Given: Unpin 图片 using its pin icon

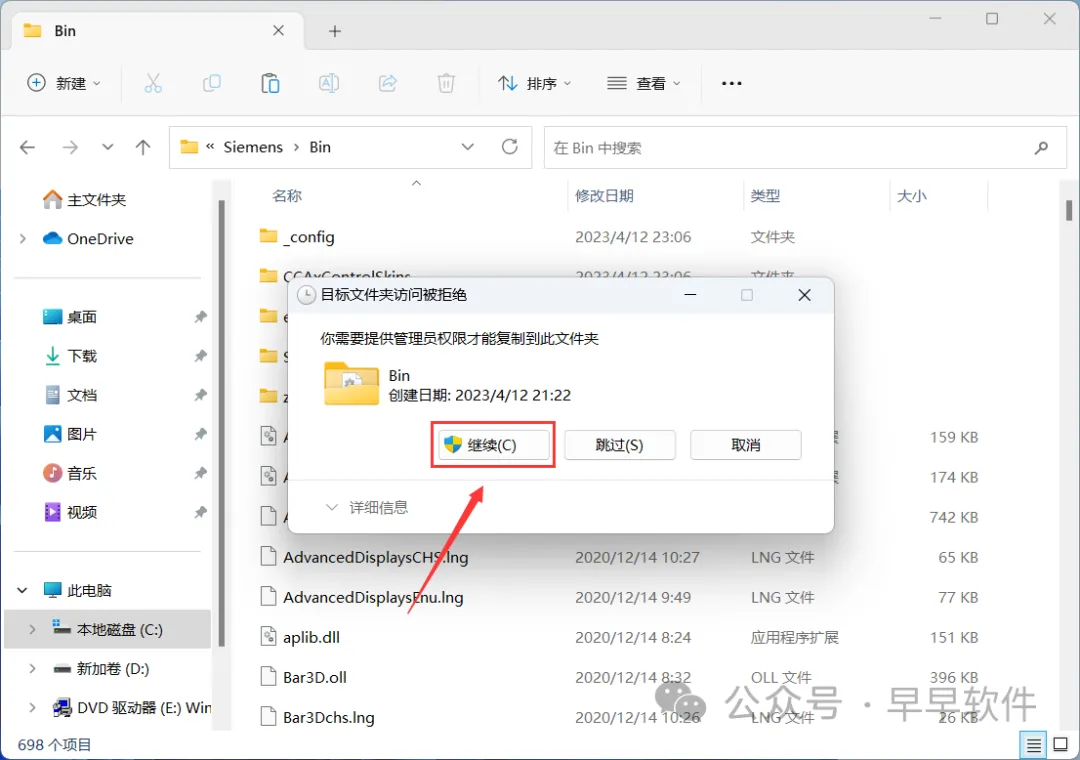Looking at the screenshot, I should (x=200, y=434).
